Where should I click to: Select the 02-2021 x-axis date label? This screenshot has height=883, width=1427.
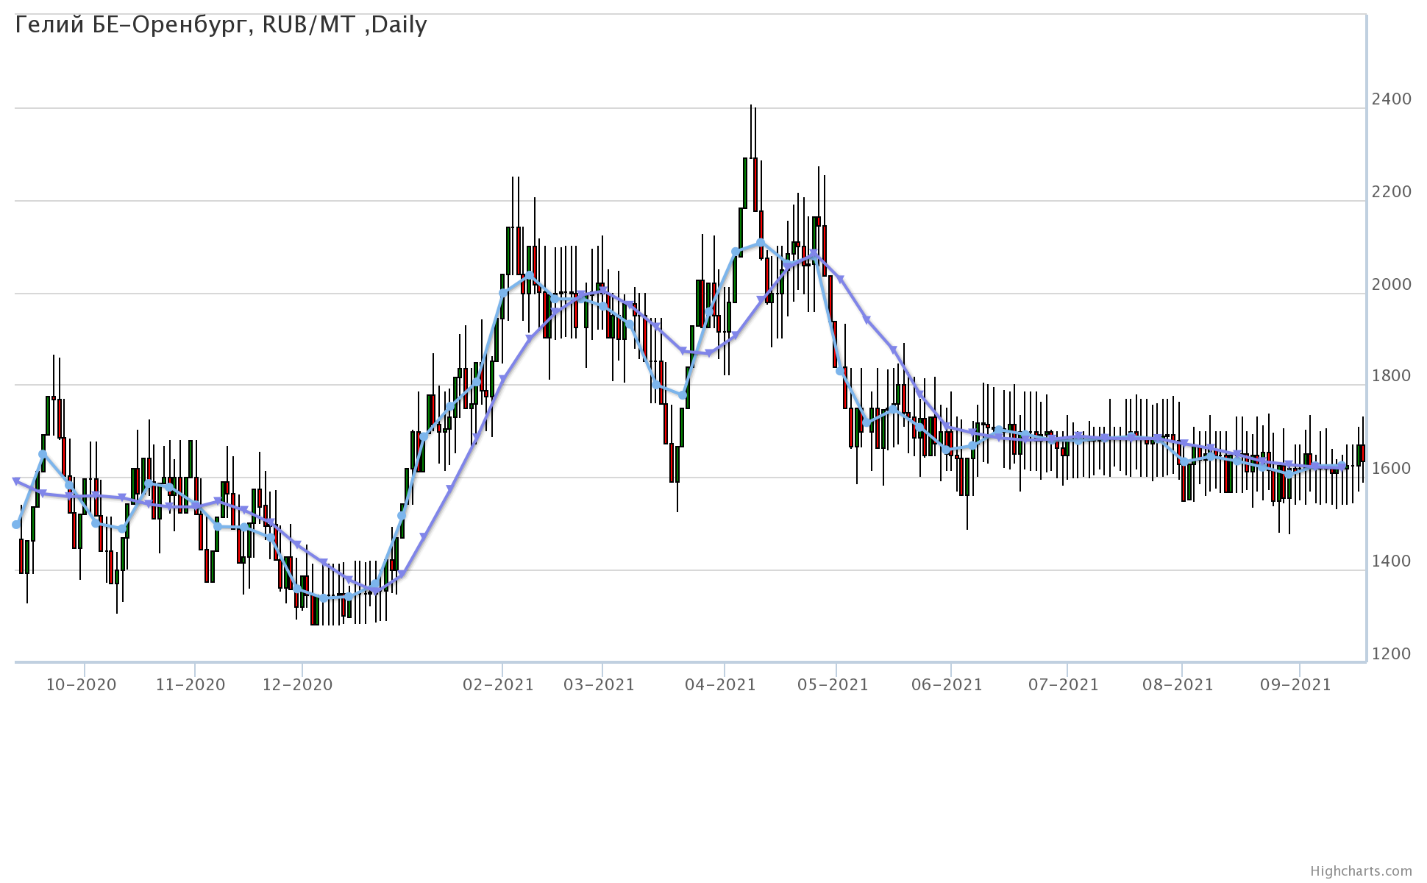[x=500, y=685]
